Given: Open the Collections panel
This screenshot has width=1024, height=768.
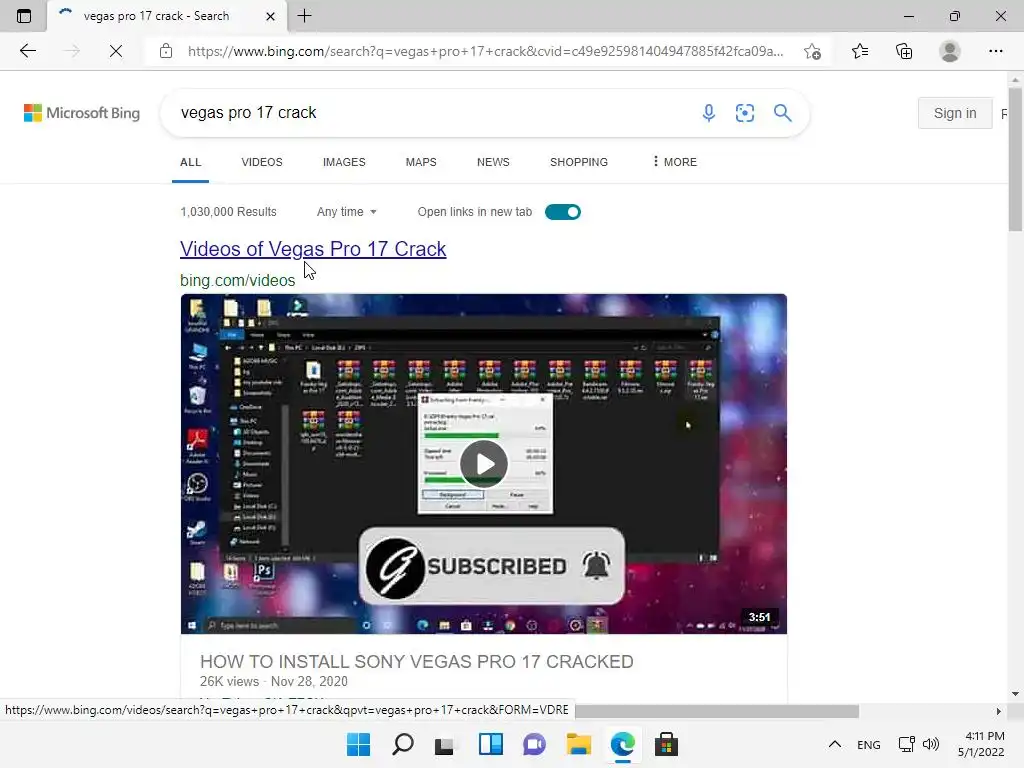Looking at the screenshot, I should (x=904, y=51).
